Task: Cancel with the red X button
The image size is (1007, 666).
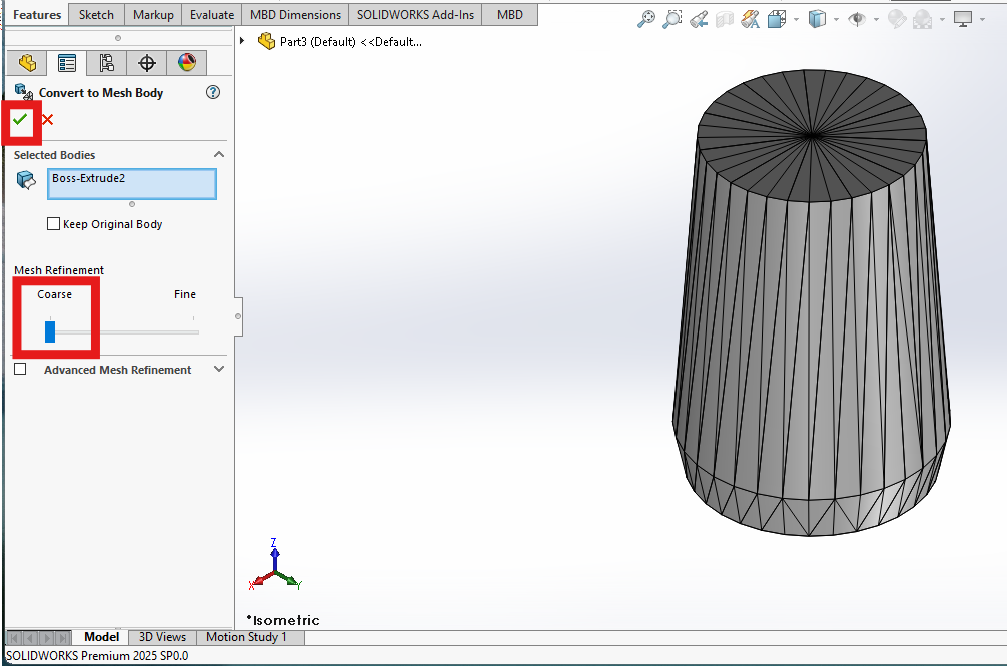Action: click(x=48, y=119)
